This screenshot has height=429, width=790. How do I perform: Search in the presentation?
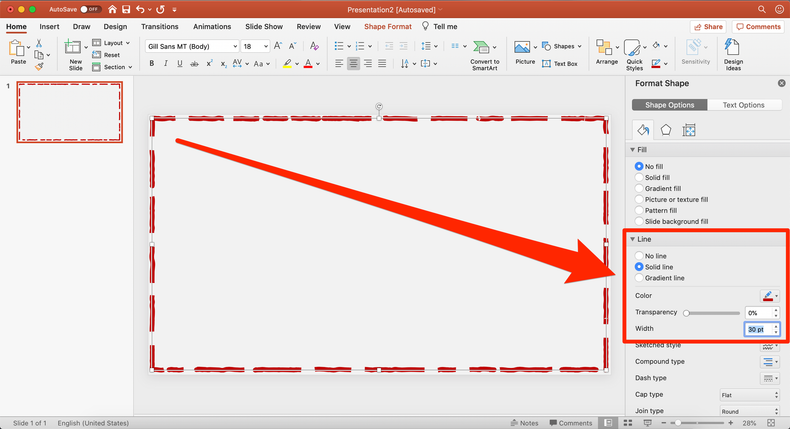click(762, 10)
